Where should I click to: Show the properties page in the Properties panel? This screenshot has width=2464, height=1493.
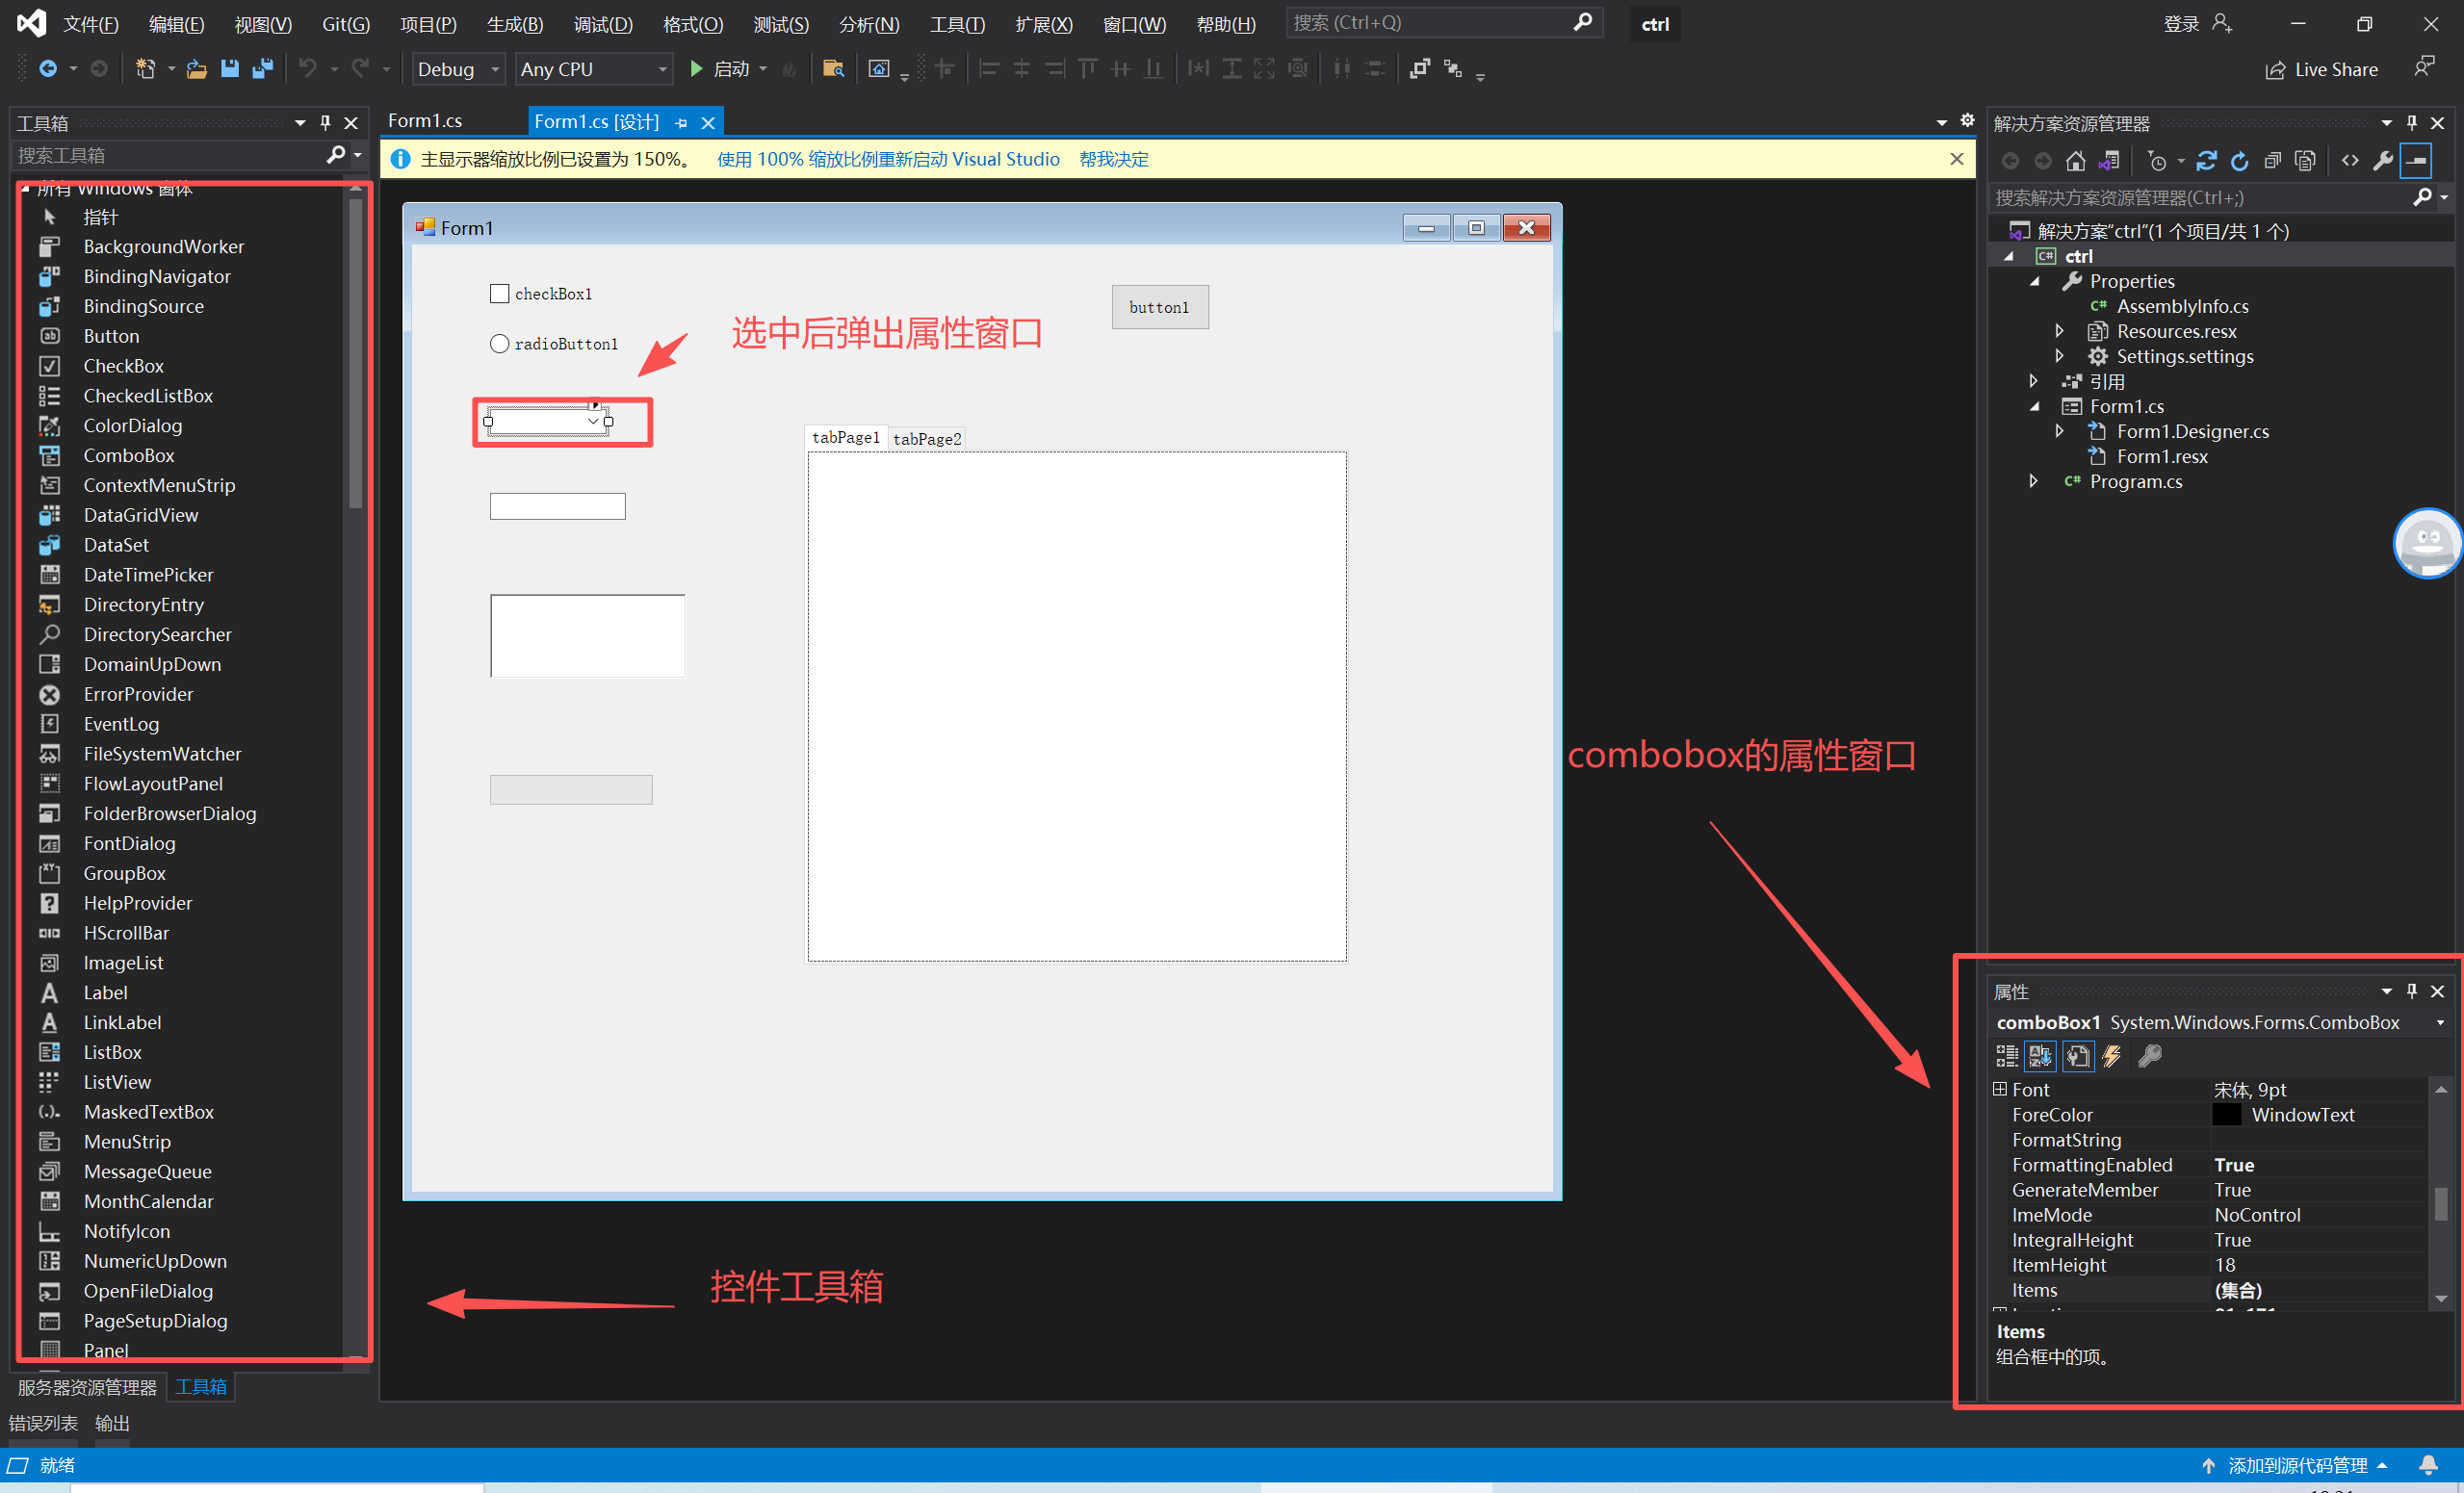tap(2078, 1056)
